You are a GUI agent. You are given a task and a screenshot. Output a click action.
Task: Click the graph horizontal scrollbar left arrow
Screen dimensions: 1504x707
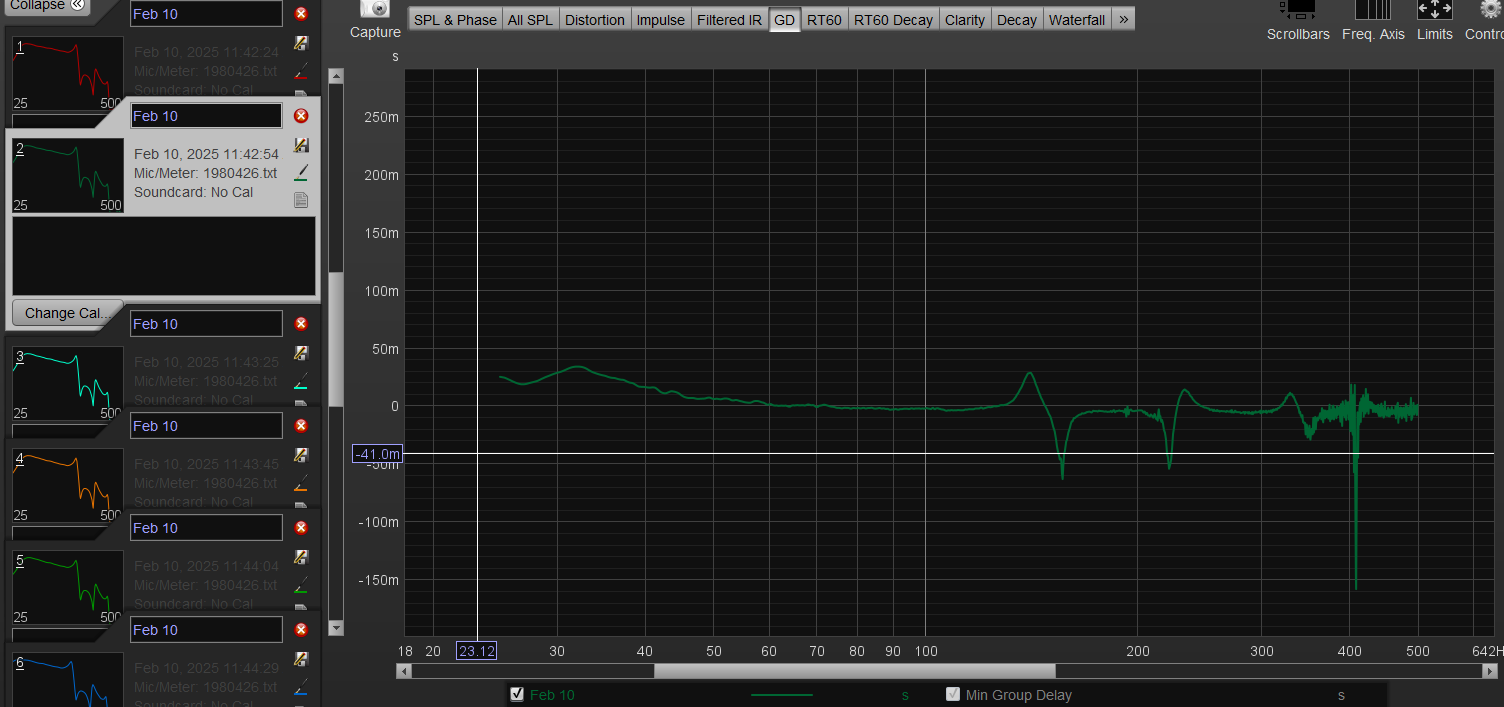[x=403, y=671]
